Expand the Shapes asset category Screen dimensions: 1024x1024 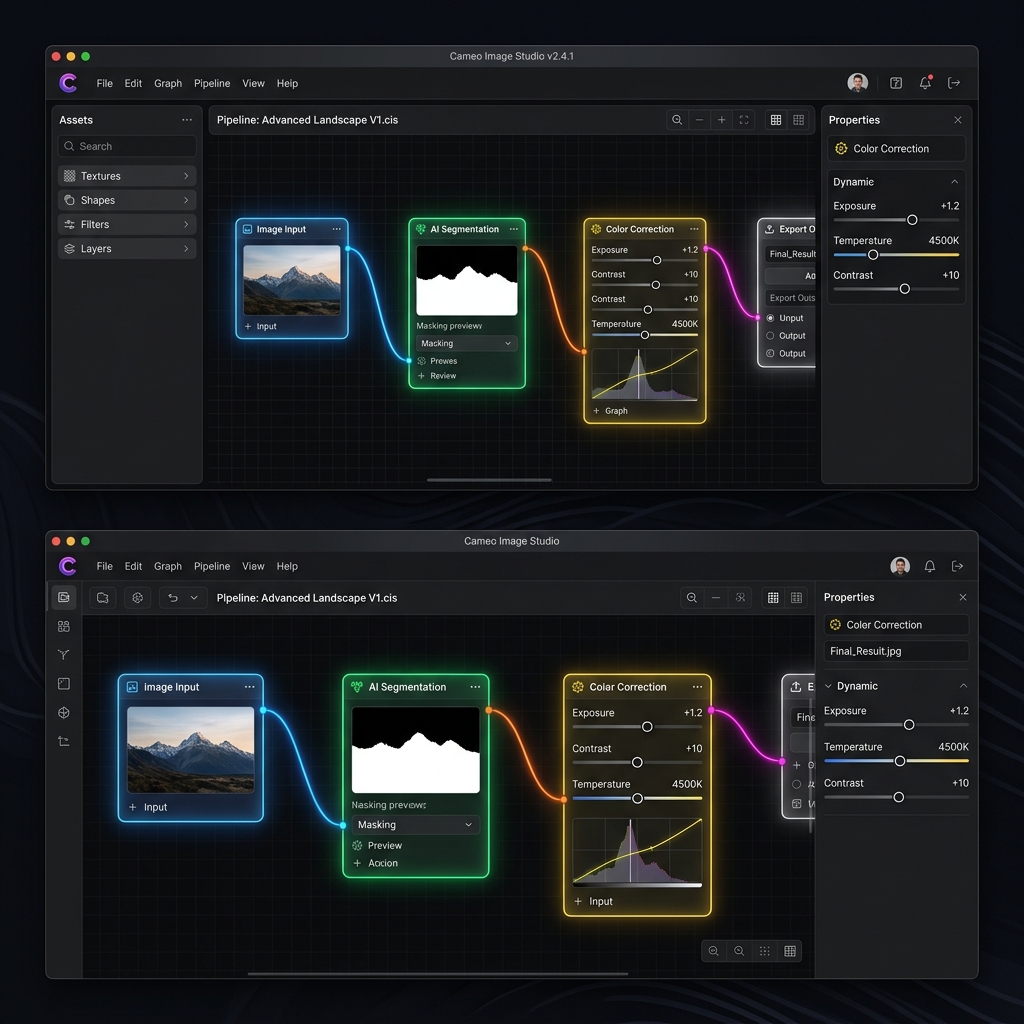pyautogui.click(x=127, y=200)
